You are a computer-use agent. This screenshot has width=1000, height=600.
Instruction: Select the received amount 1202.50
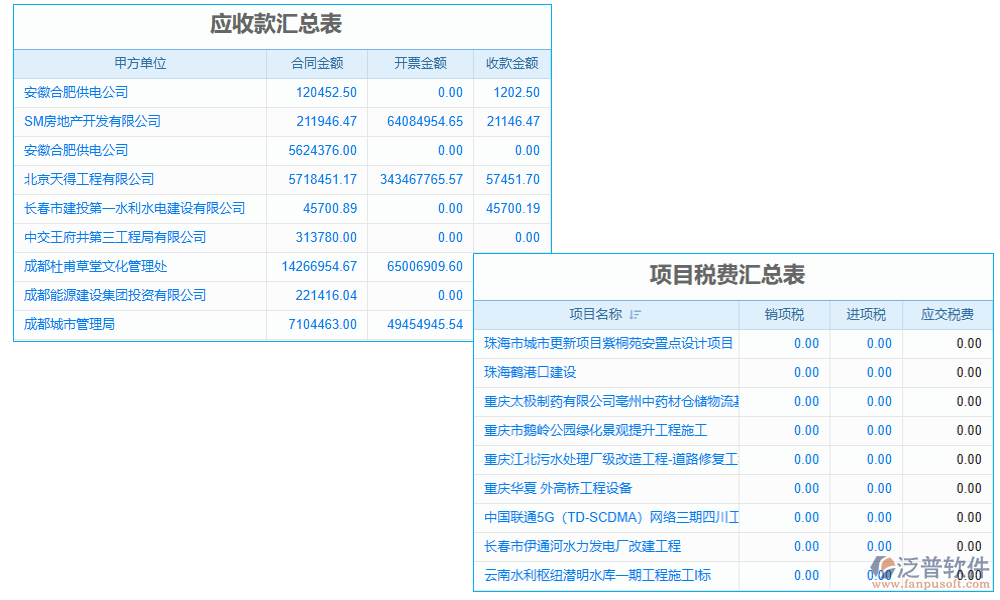click(x=517, y=92)
